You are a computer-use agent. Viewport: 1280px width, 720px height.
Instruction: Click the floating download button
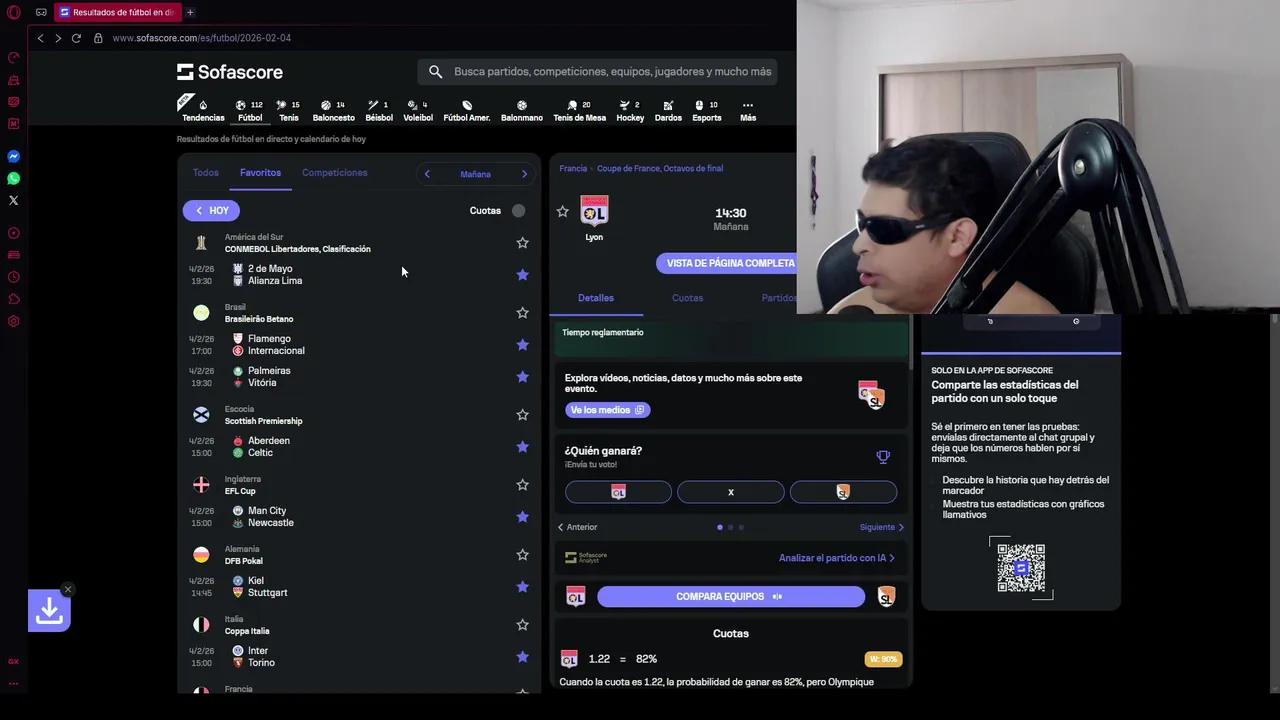click(49, 611)
